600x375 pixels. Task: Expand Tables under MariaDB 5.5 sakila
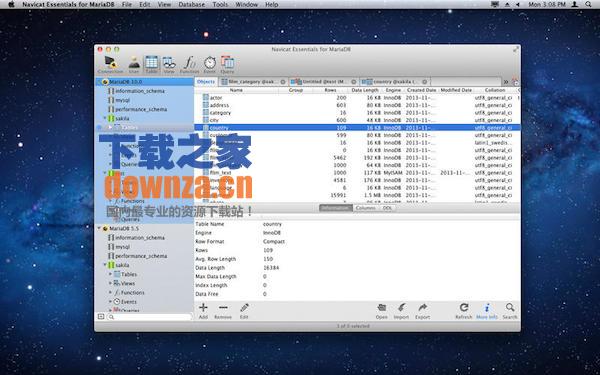pyautogui.click(x=110, y=274)
